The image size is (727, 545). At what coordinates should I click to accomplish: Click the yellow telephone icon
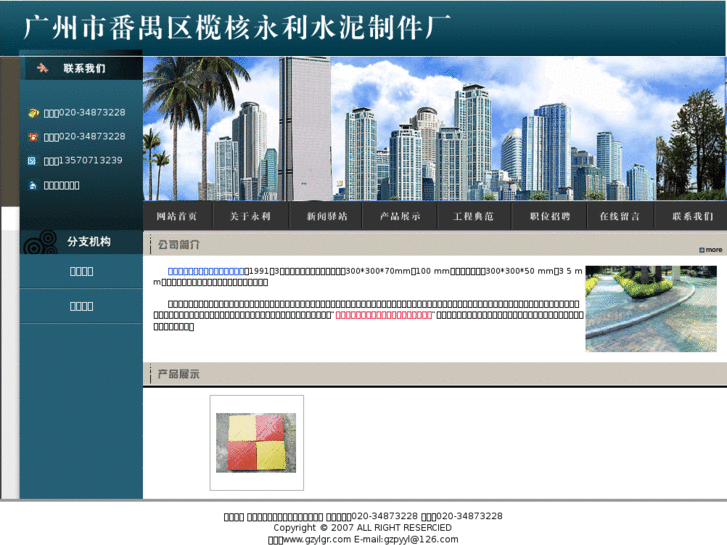pyautogui.click(x=33, y=113)
